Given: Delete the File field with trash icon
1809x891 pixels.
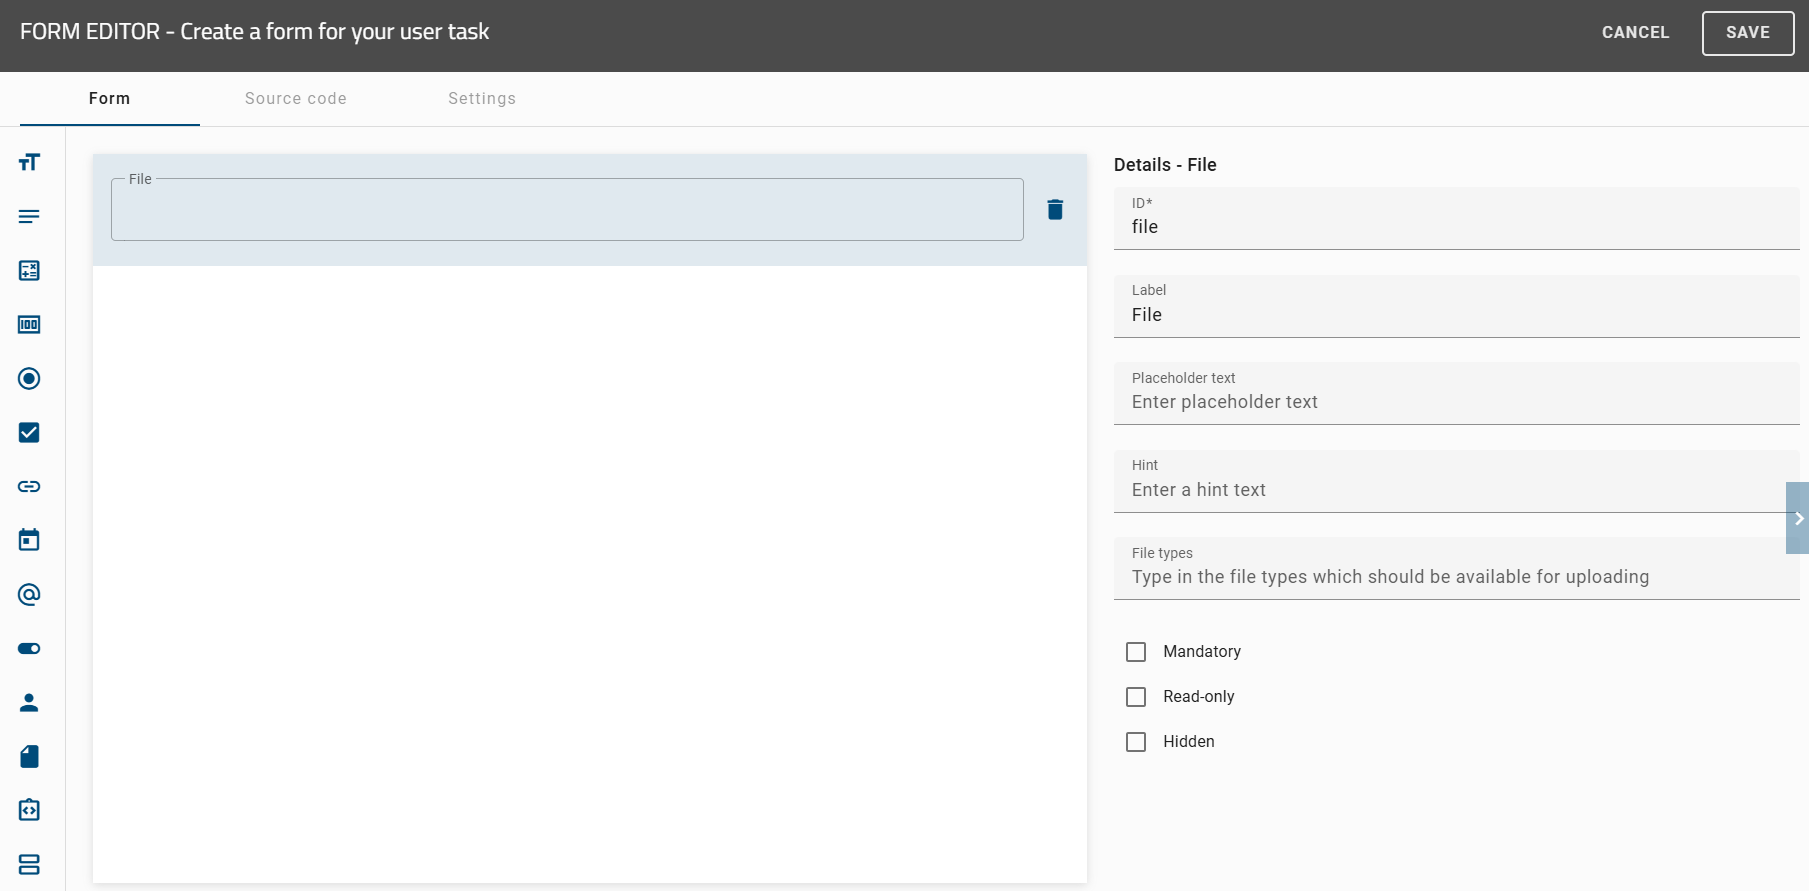Looking at the screenshot, I should click(1055, 209).
